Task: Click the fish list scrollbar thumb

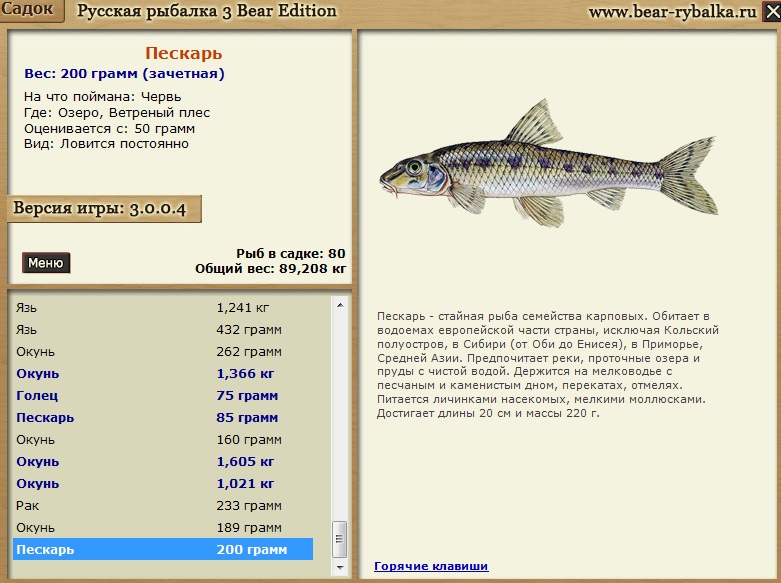Action: coord(340,539)
